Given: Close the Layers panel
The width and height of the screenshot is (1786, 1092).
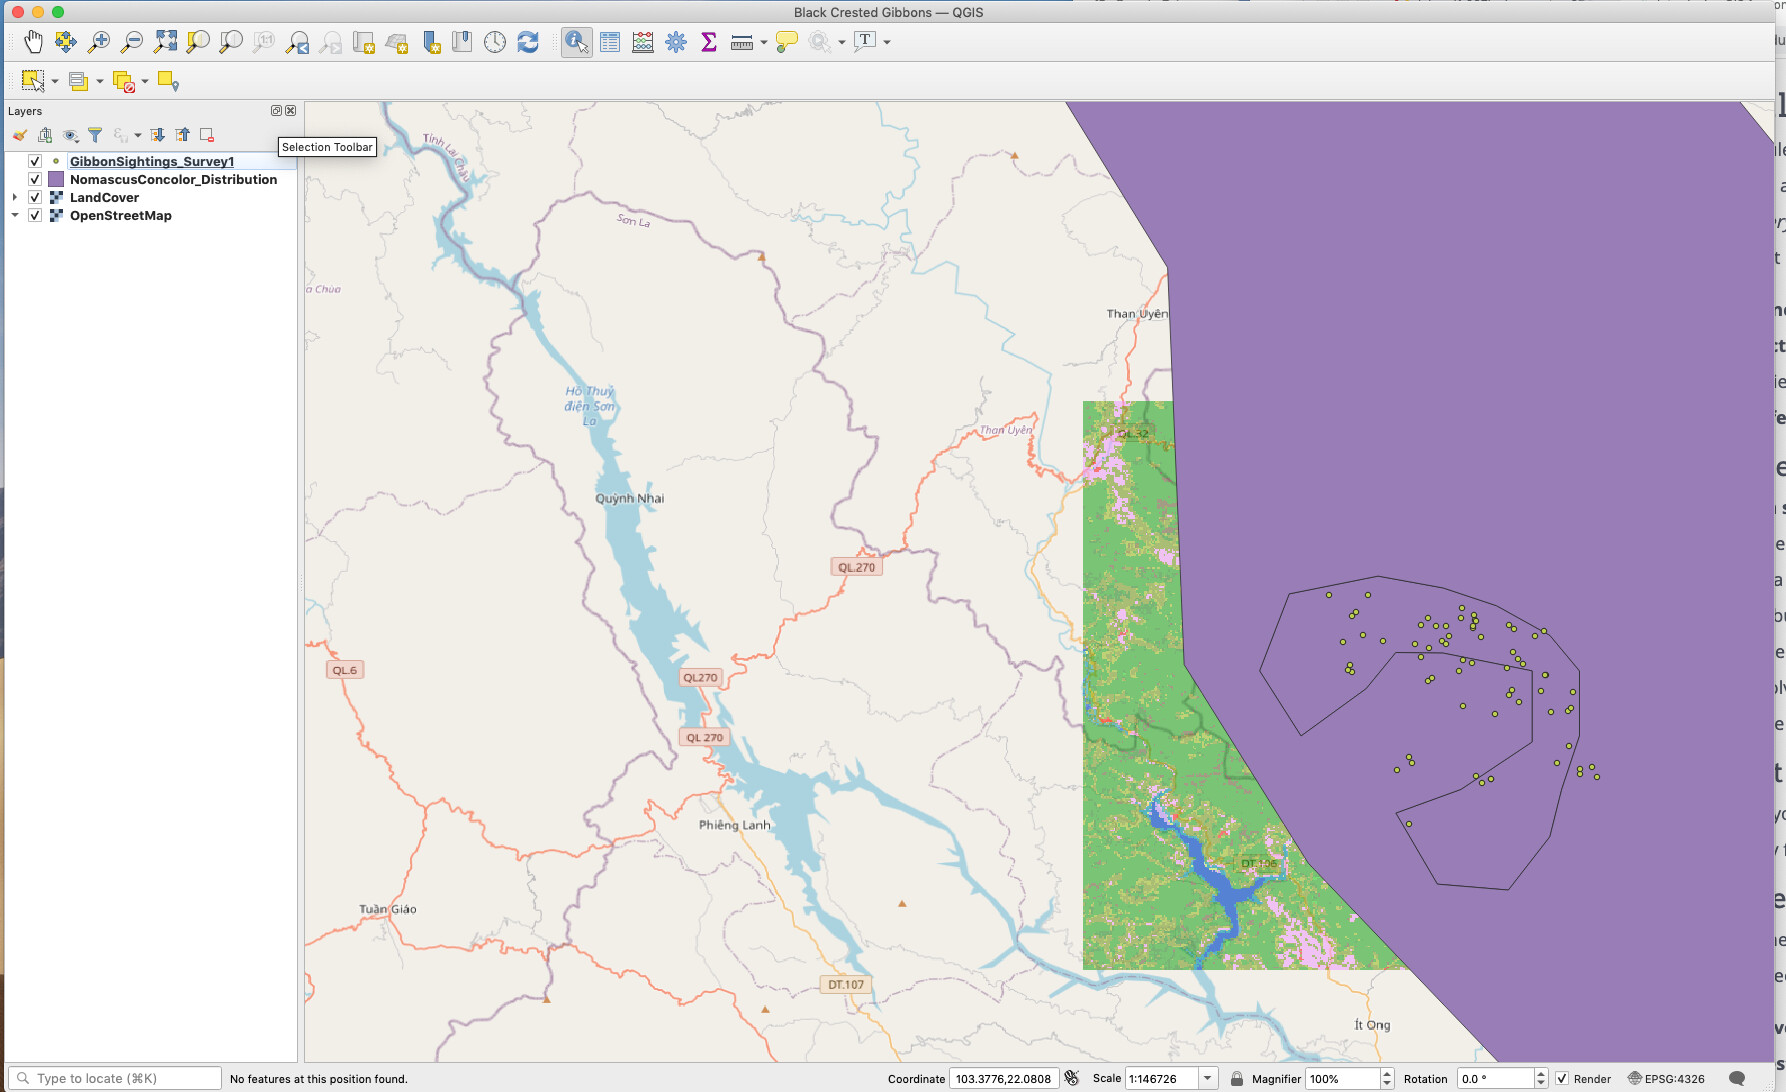Looking at the screenshot, I should (290, 111).
